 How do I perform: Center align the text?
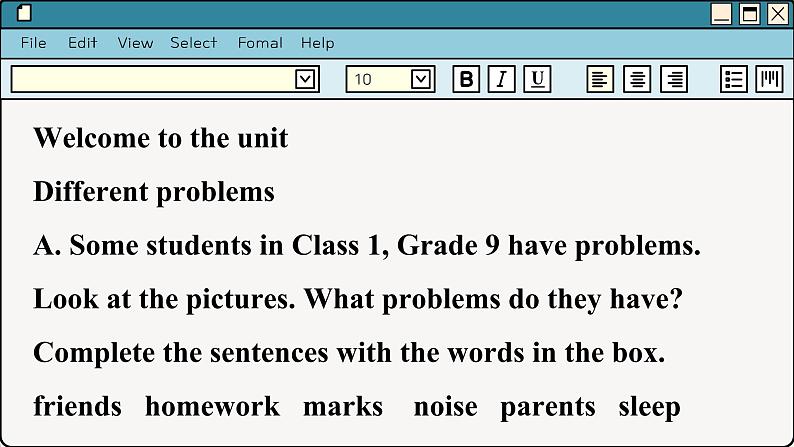tap(637, 80)
